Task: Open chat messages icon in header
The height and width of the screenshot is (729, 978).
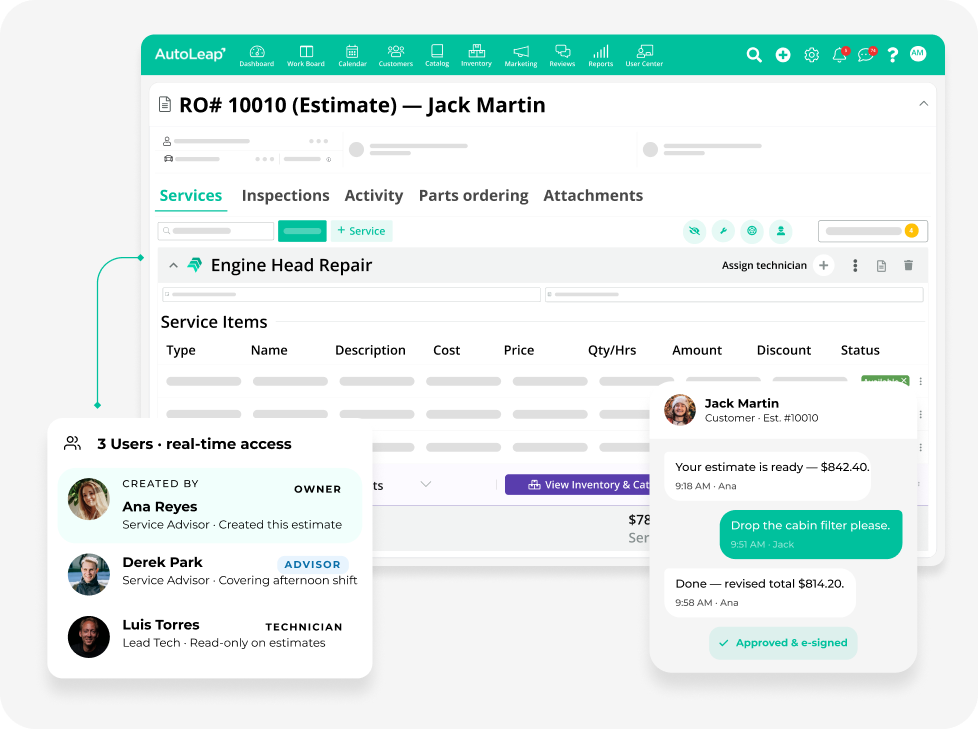Action: pyautogui.click(x=867, y=54)
